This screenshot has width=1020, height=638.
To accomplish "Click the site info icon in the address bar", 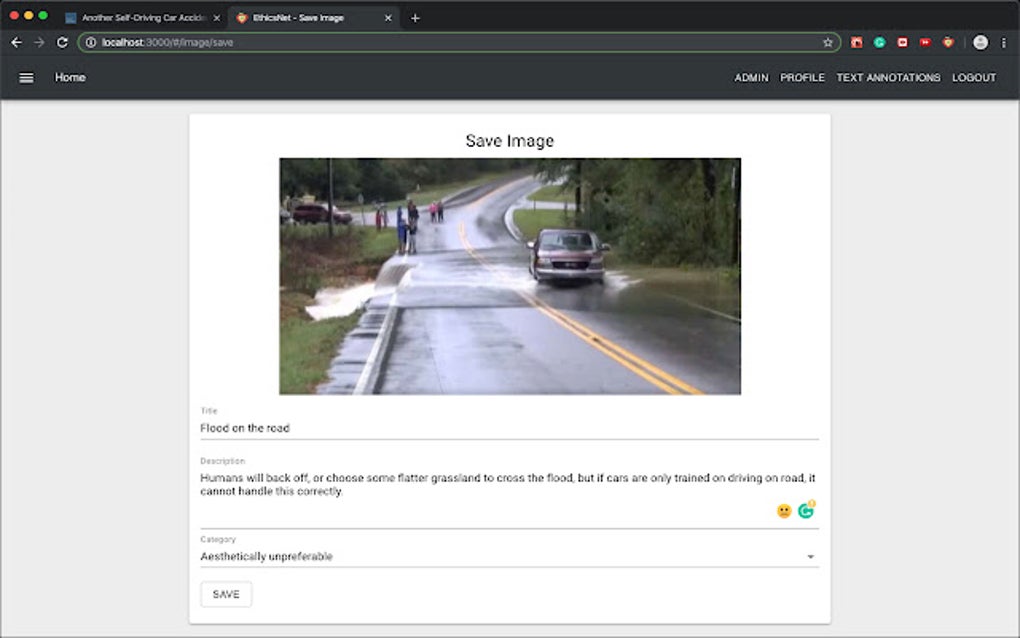I will coord(90,42).
